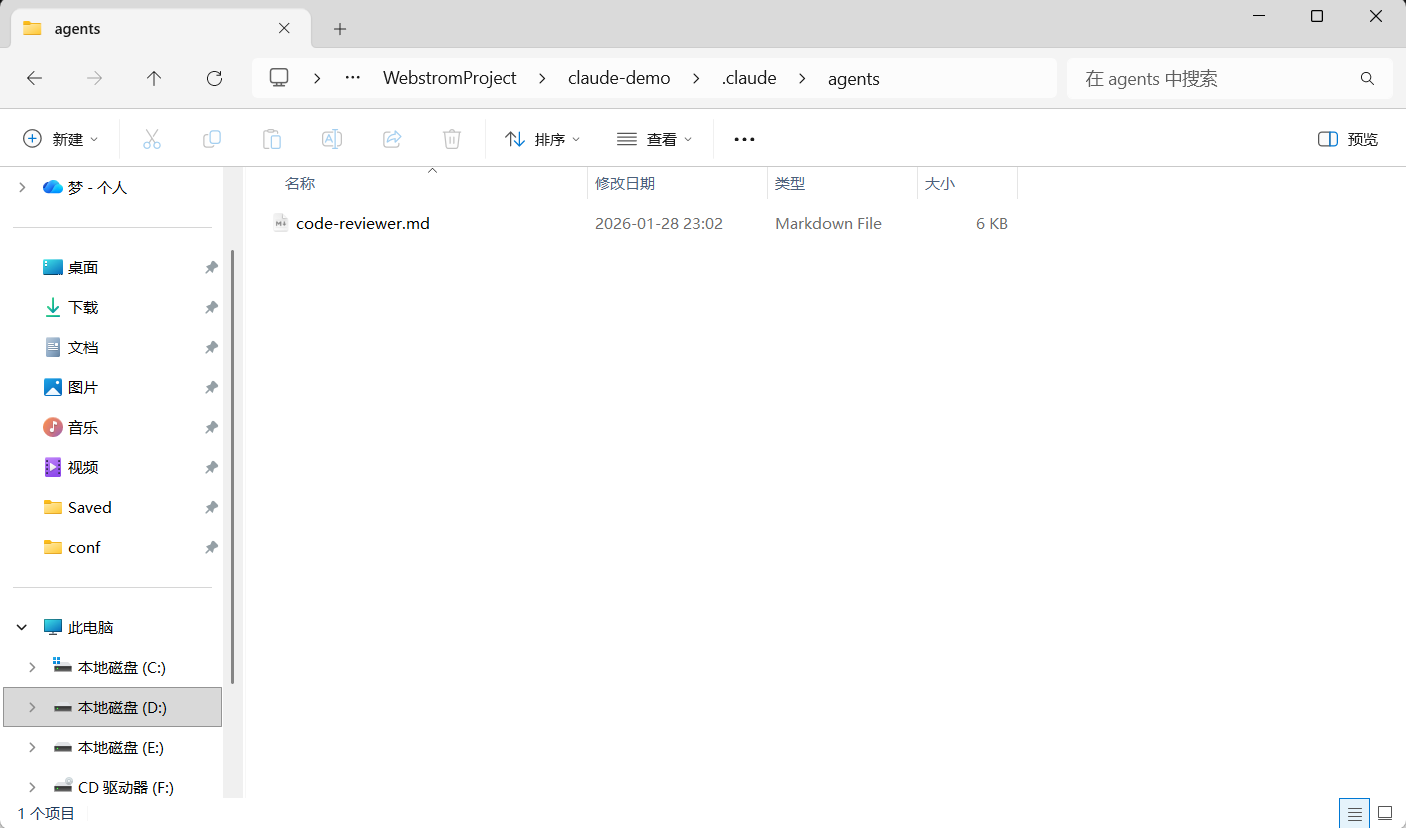Unpin conf using its pin icon
Image resolution: width=1406 pixels, height=828 pixels.
tap(211, 548)
